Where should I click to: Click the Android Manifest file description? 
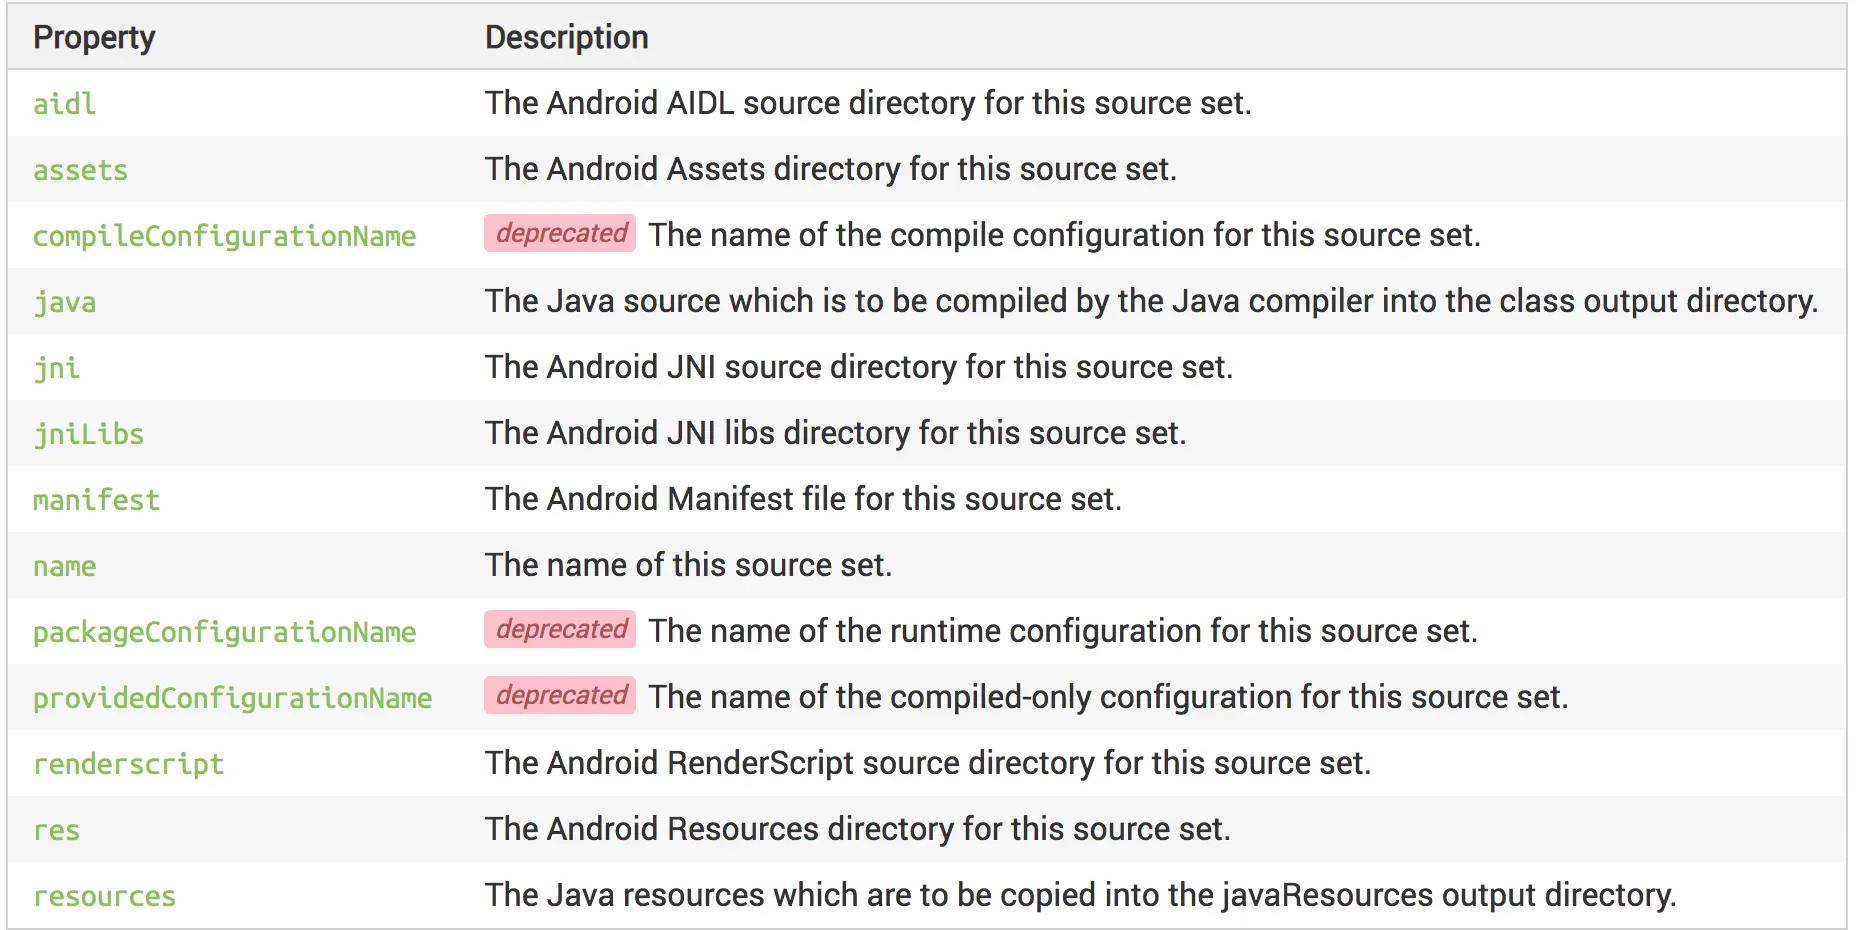803,499
